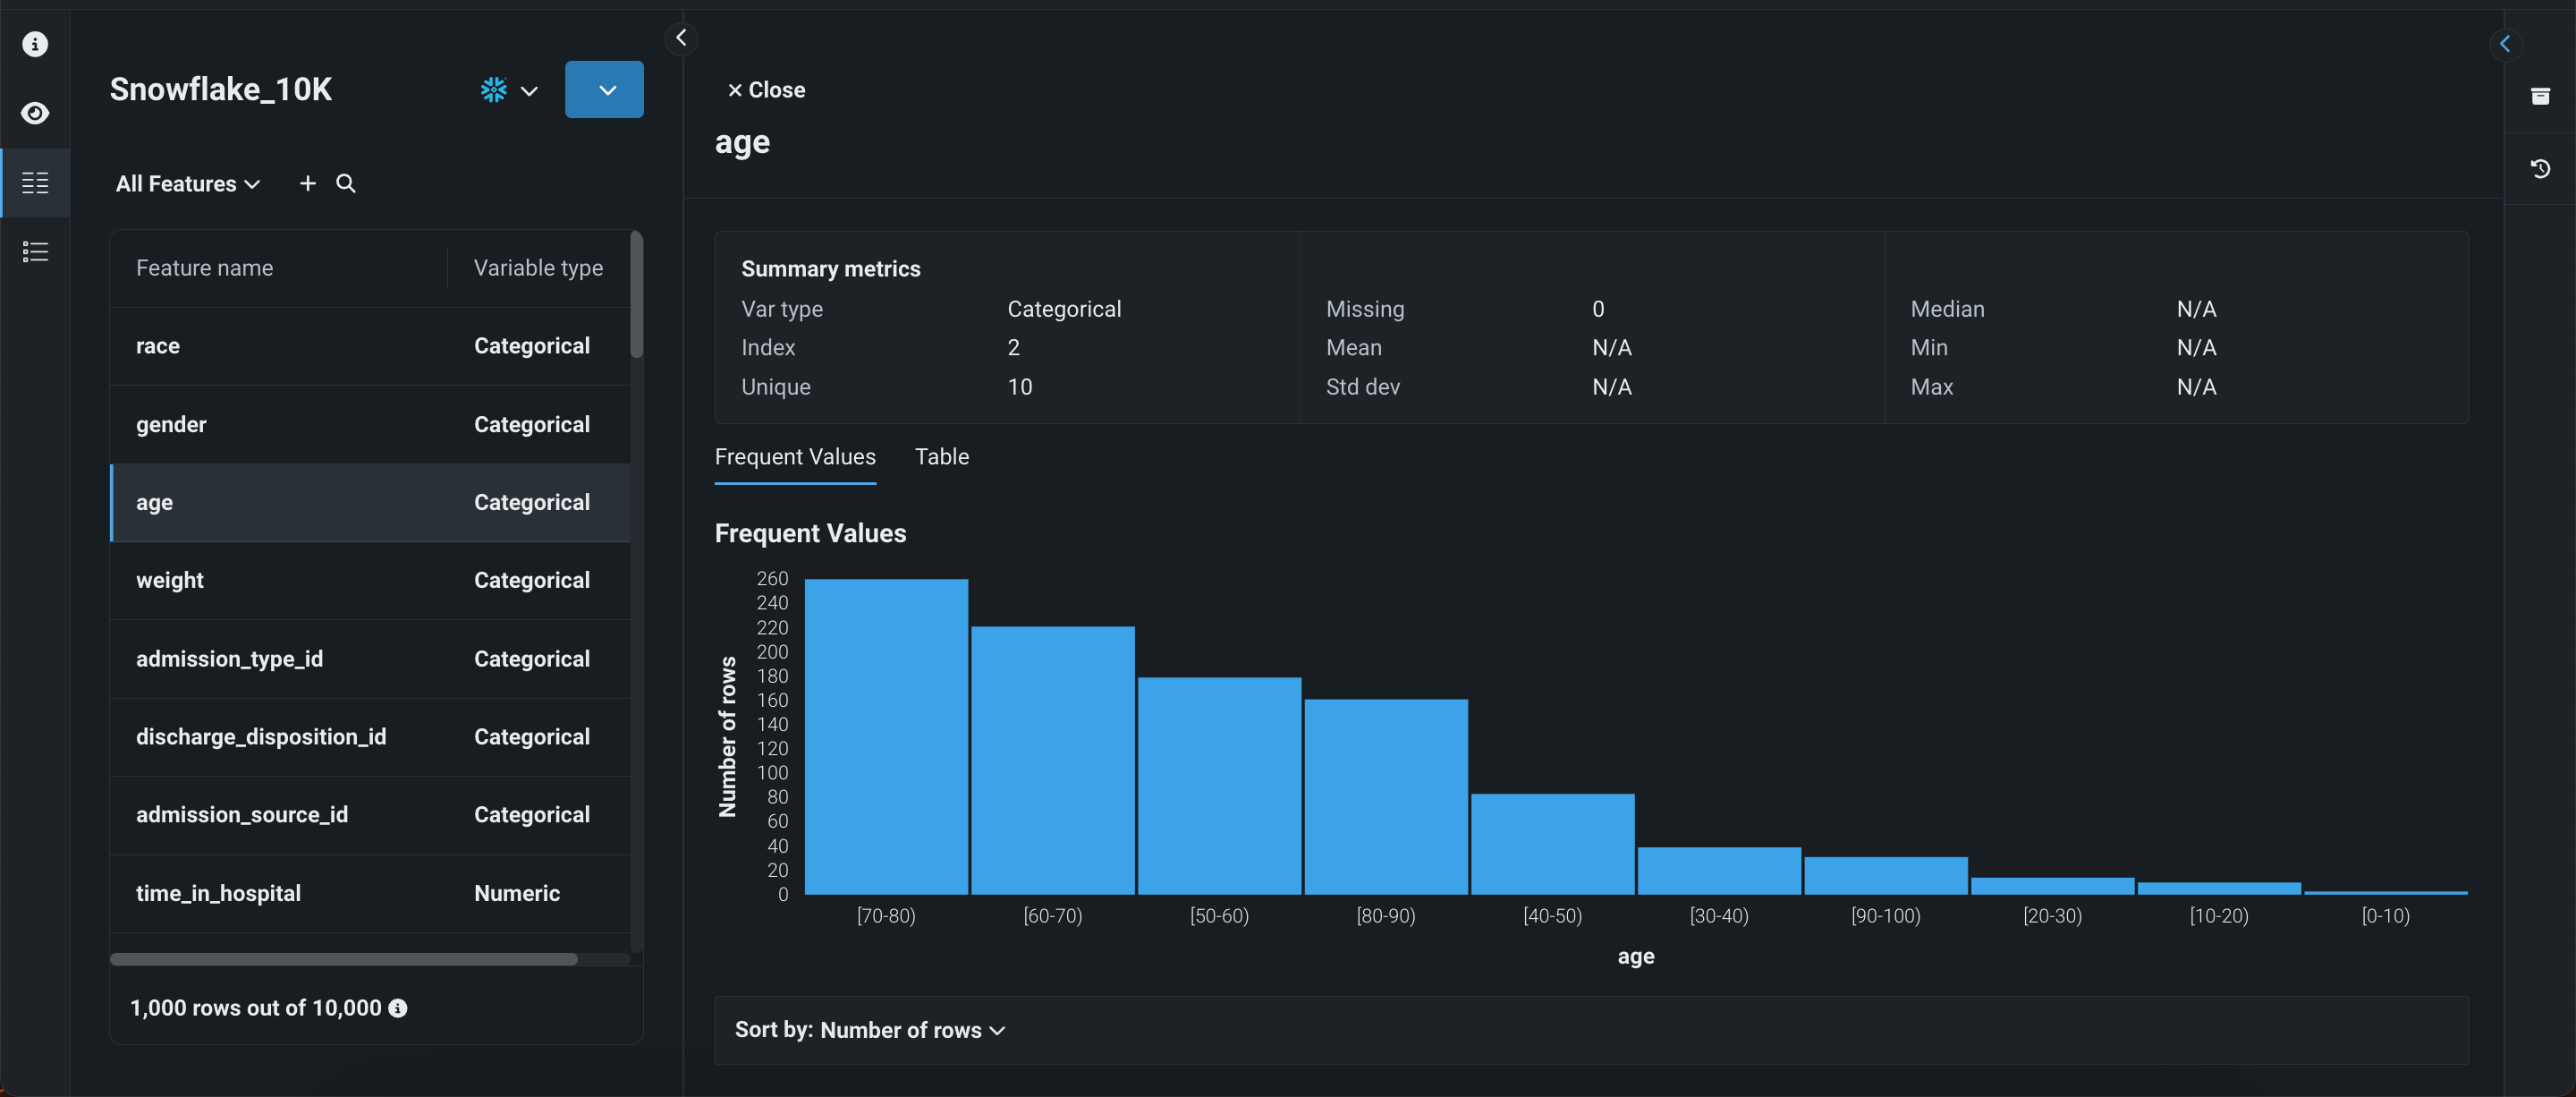Open the features list view icon
The width and height of the screenshot is (2576, 1097).
coord(35,183)
